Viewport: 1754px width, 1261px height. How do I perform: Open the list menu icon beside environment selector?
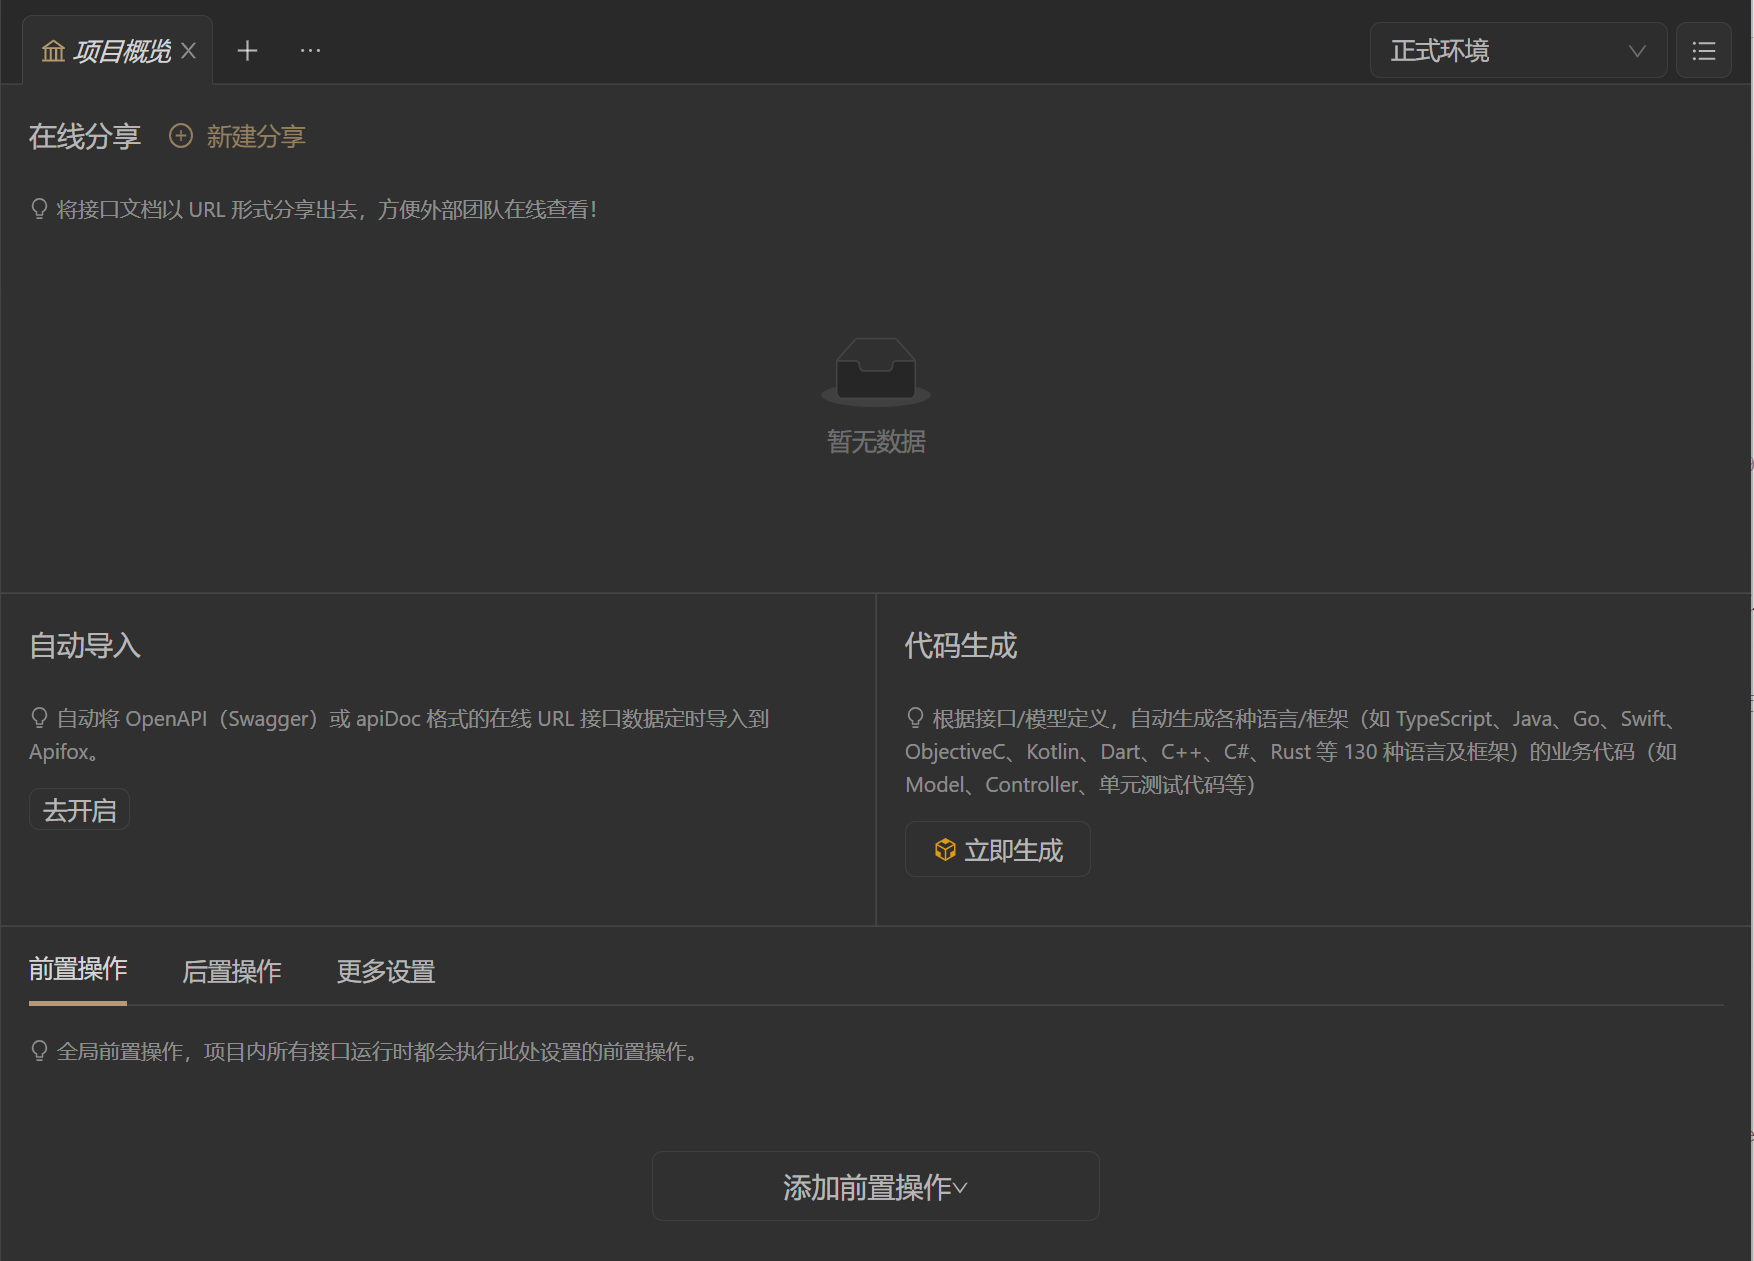[1704, 50]
